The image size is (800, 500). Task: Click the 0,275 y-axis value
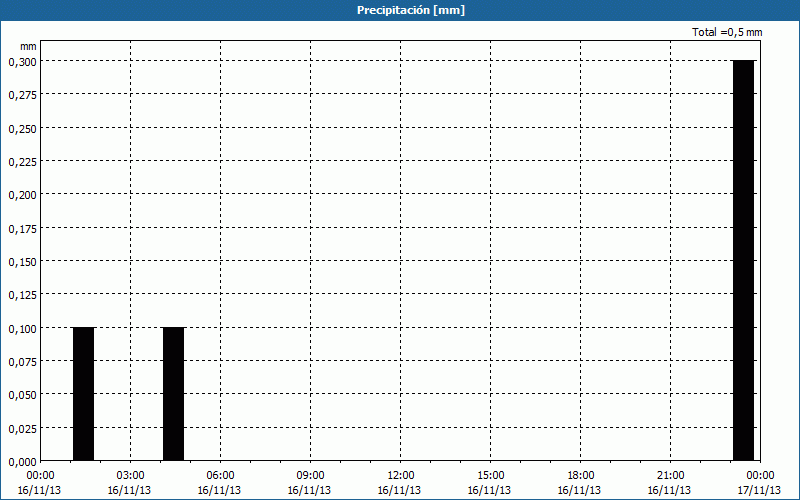pyautogui.click(x=22, y=95)
